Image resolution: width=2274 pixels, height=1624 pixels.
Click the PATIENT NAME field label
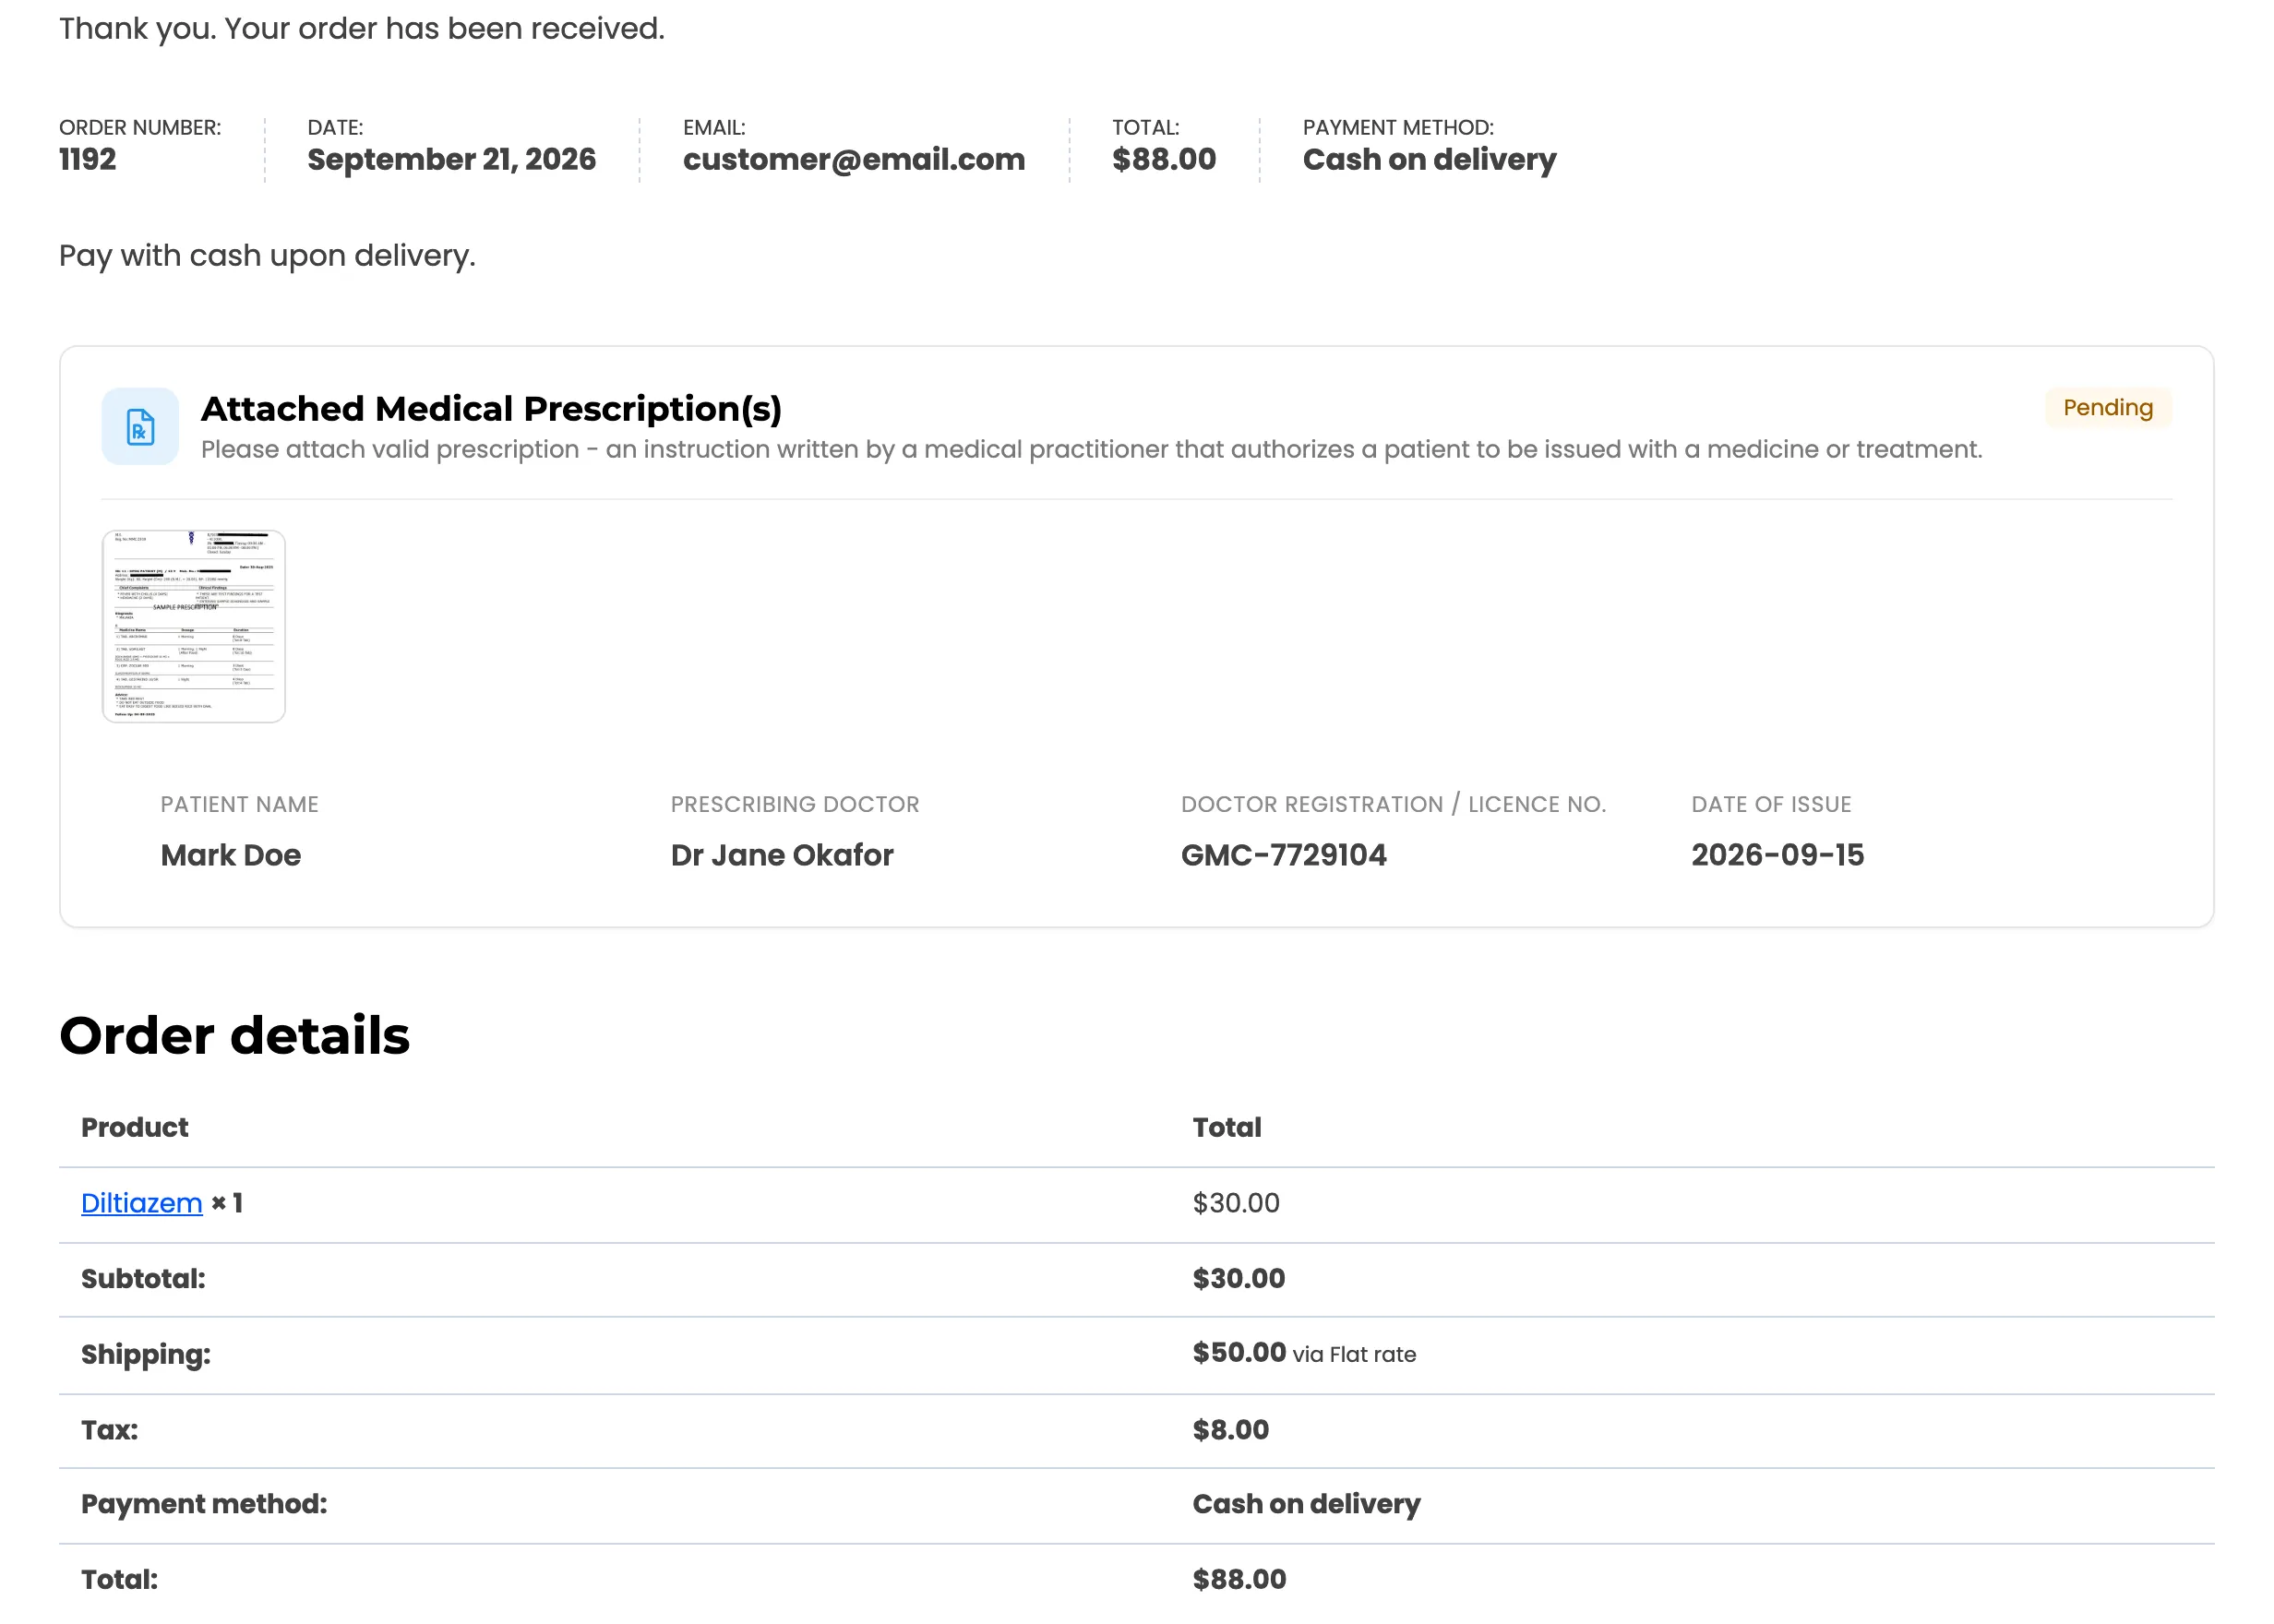pos(240,805)
